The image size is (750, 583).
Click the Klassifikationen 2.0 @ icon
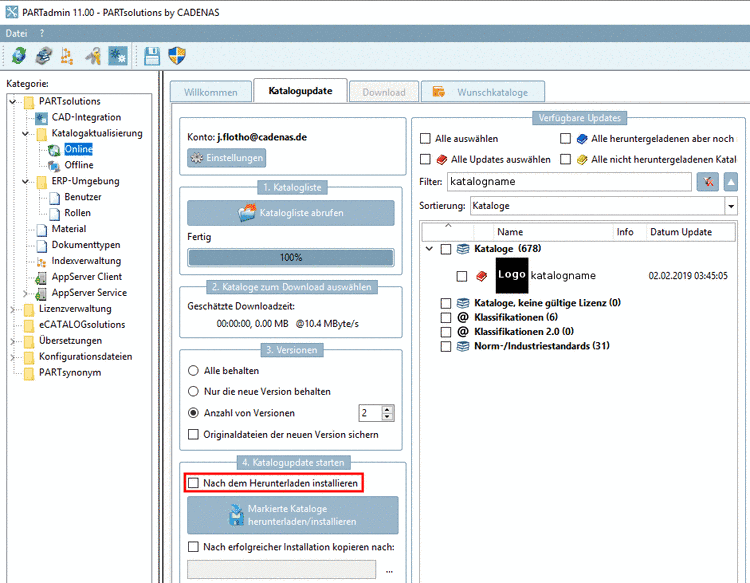[463, 332]
